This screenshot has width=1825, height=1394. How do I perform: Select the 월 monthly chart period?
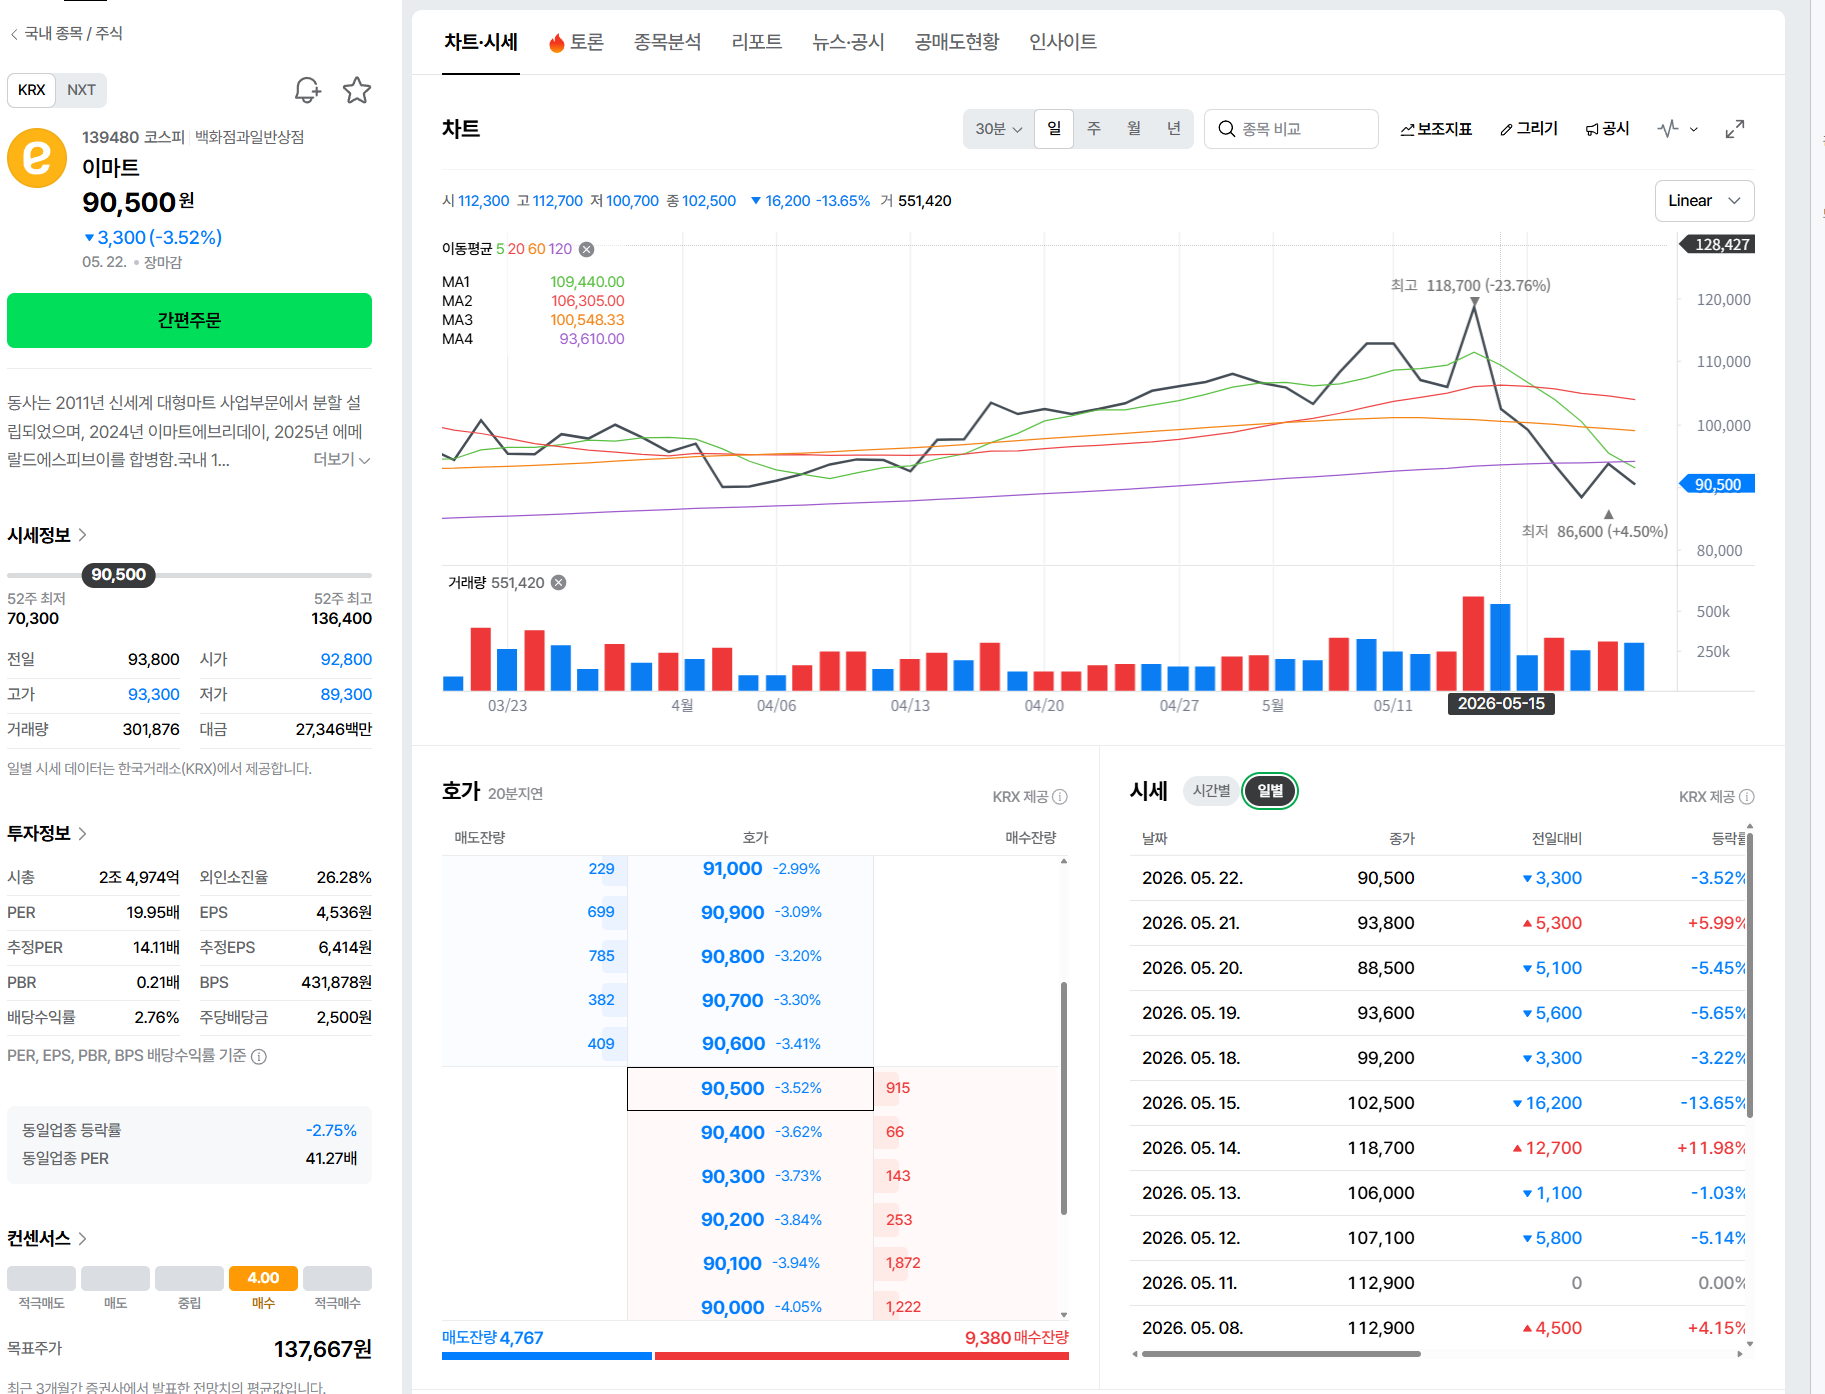tap(1134, 129)
